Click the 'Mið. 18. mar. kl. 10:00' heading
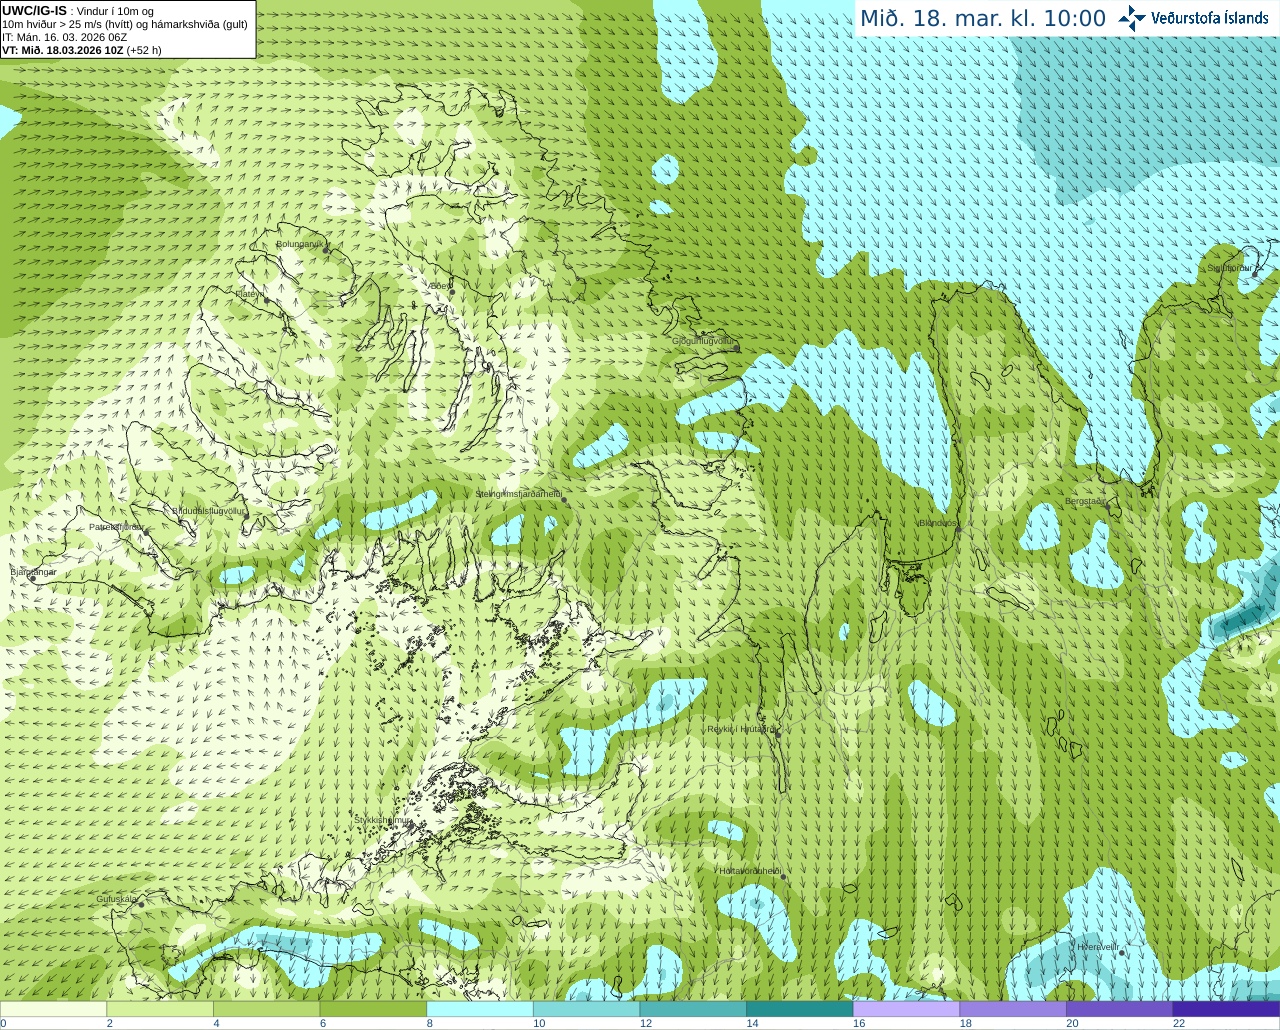1280x1030 pixels. click(x=983, y=19)
